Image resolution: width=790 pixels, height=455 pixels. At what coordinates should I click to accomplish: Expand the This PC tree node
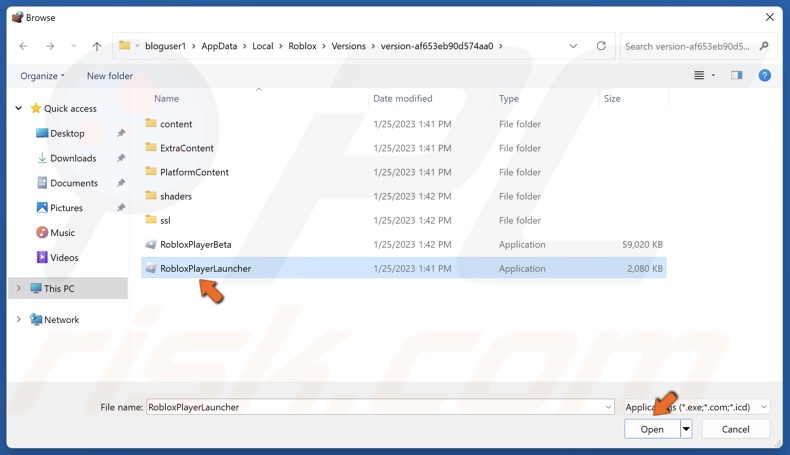point(19,288)
